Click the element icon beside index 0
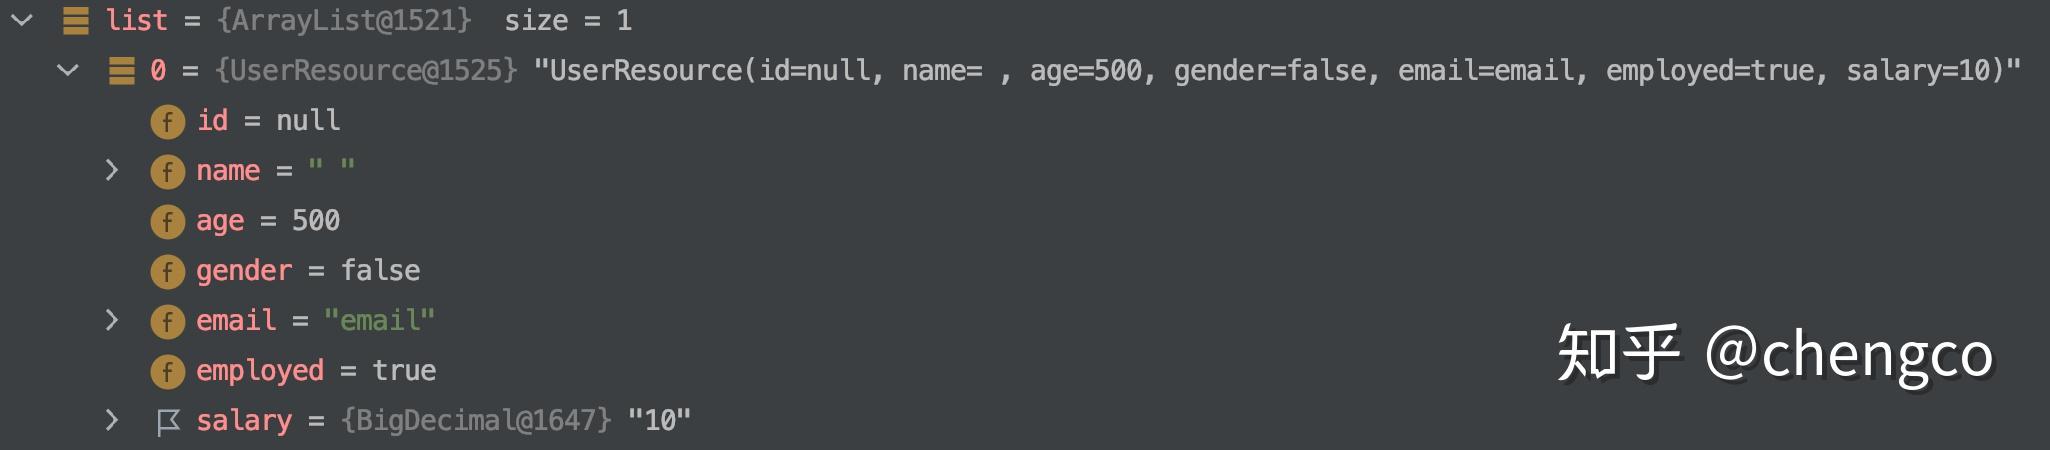 [x=122, y=71]
